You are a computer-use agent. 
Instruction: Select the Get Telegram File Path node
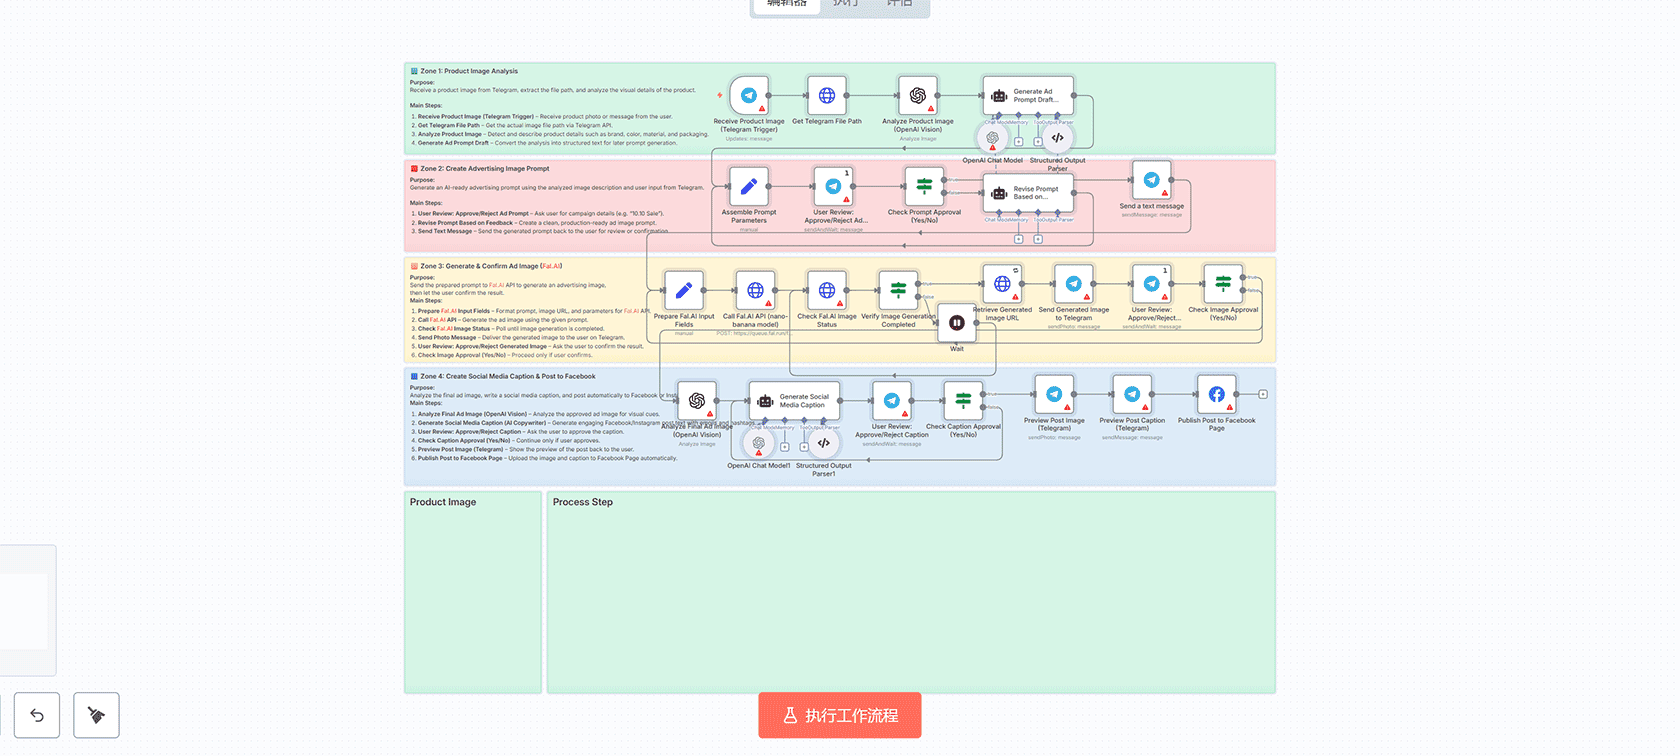coord(826,96)
